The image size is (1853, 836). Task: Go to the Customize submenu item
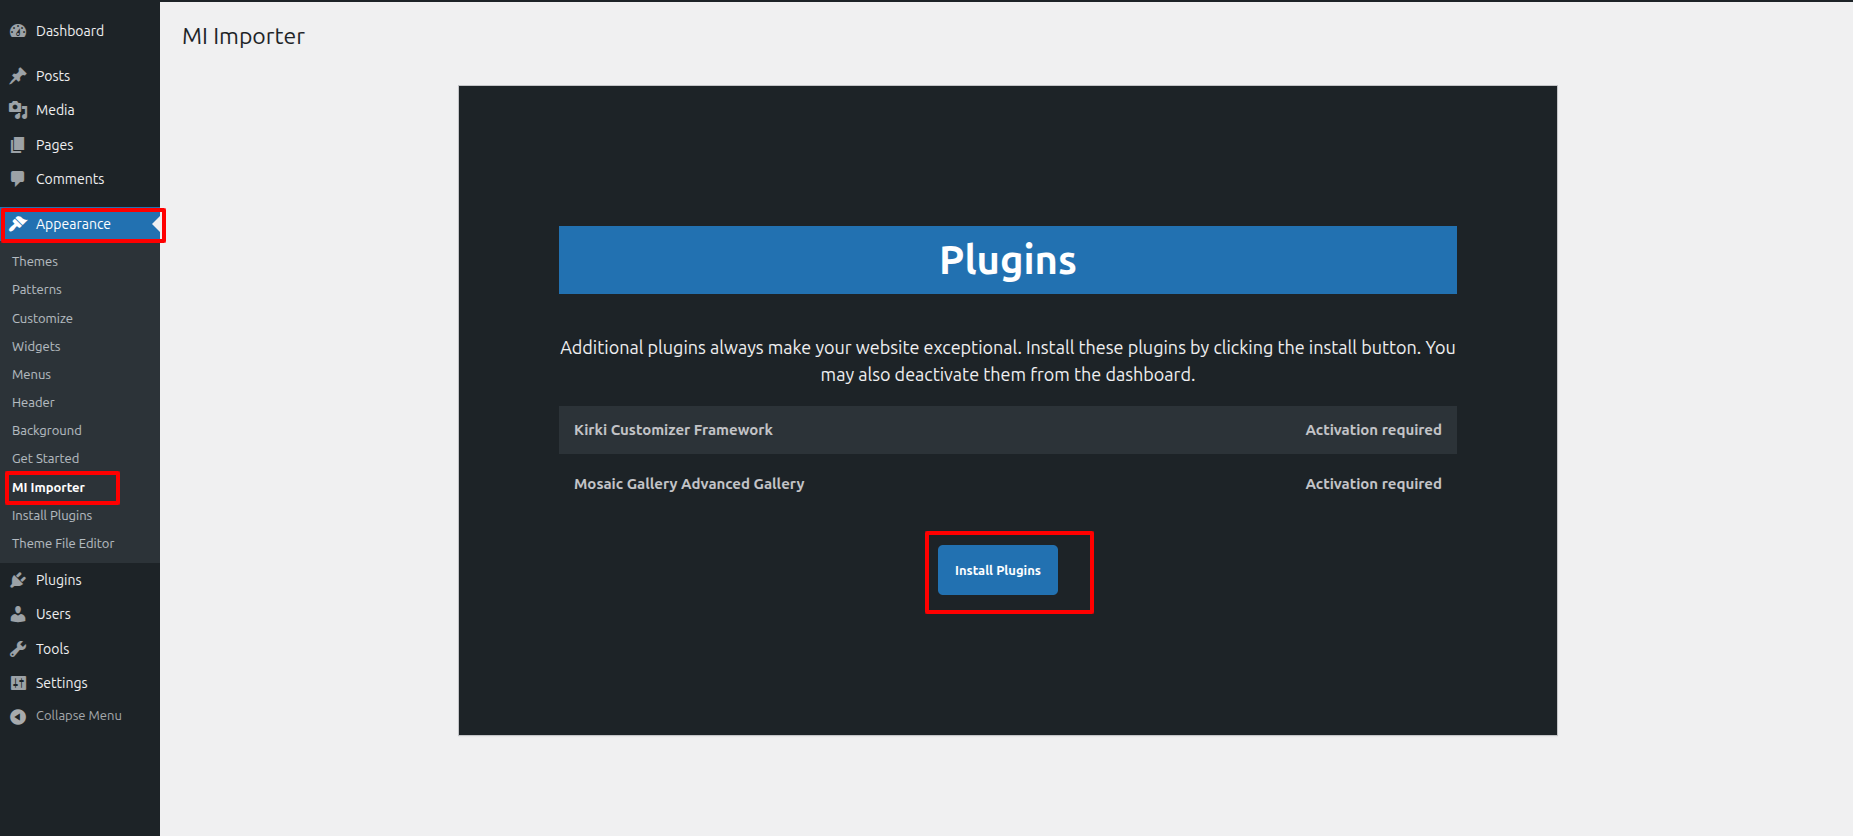tap(42, 319)
